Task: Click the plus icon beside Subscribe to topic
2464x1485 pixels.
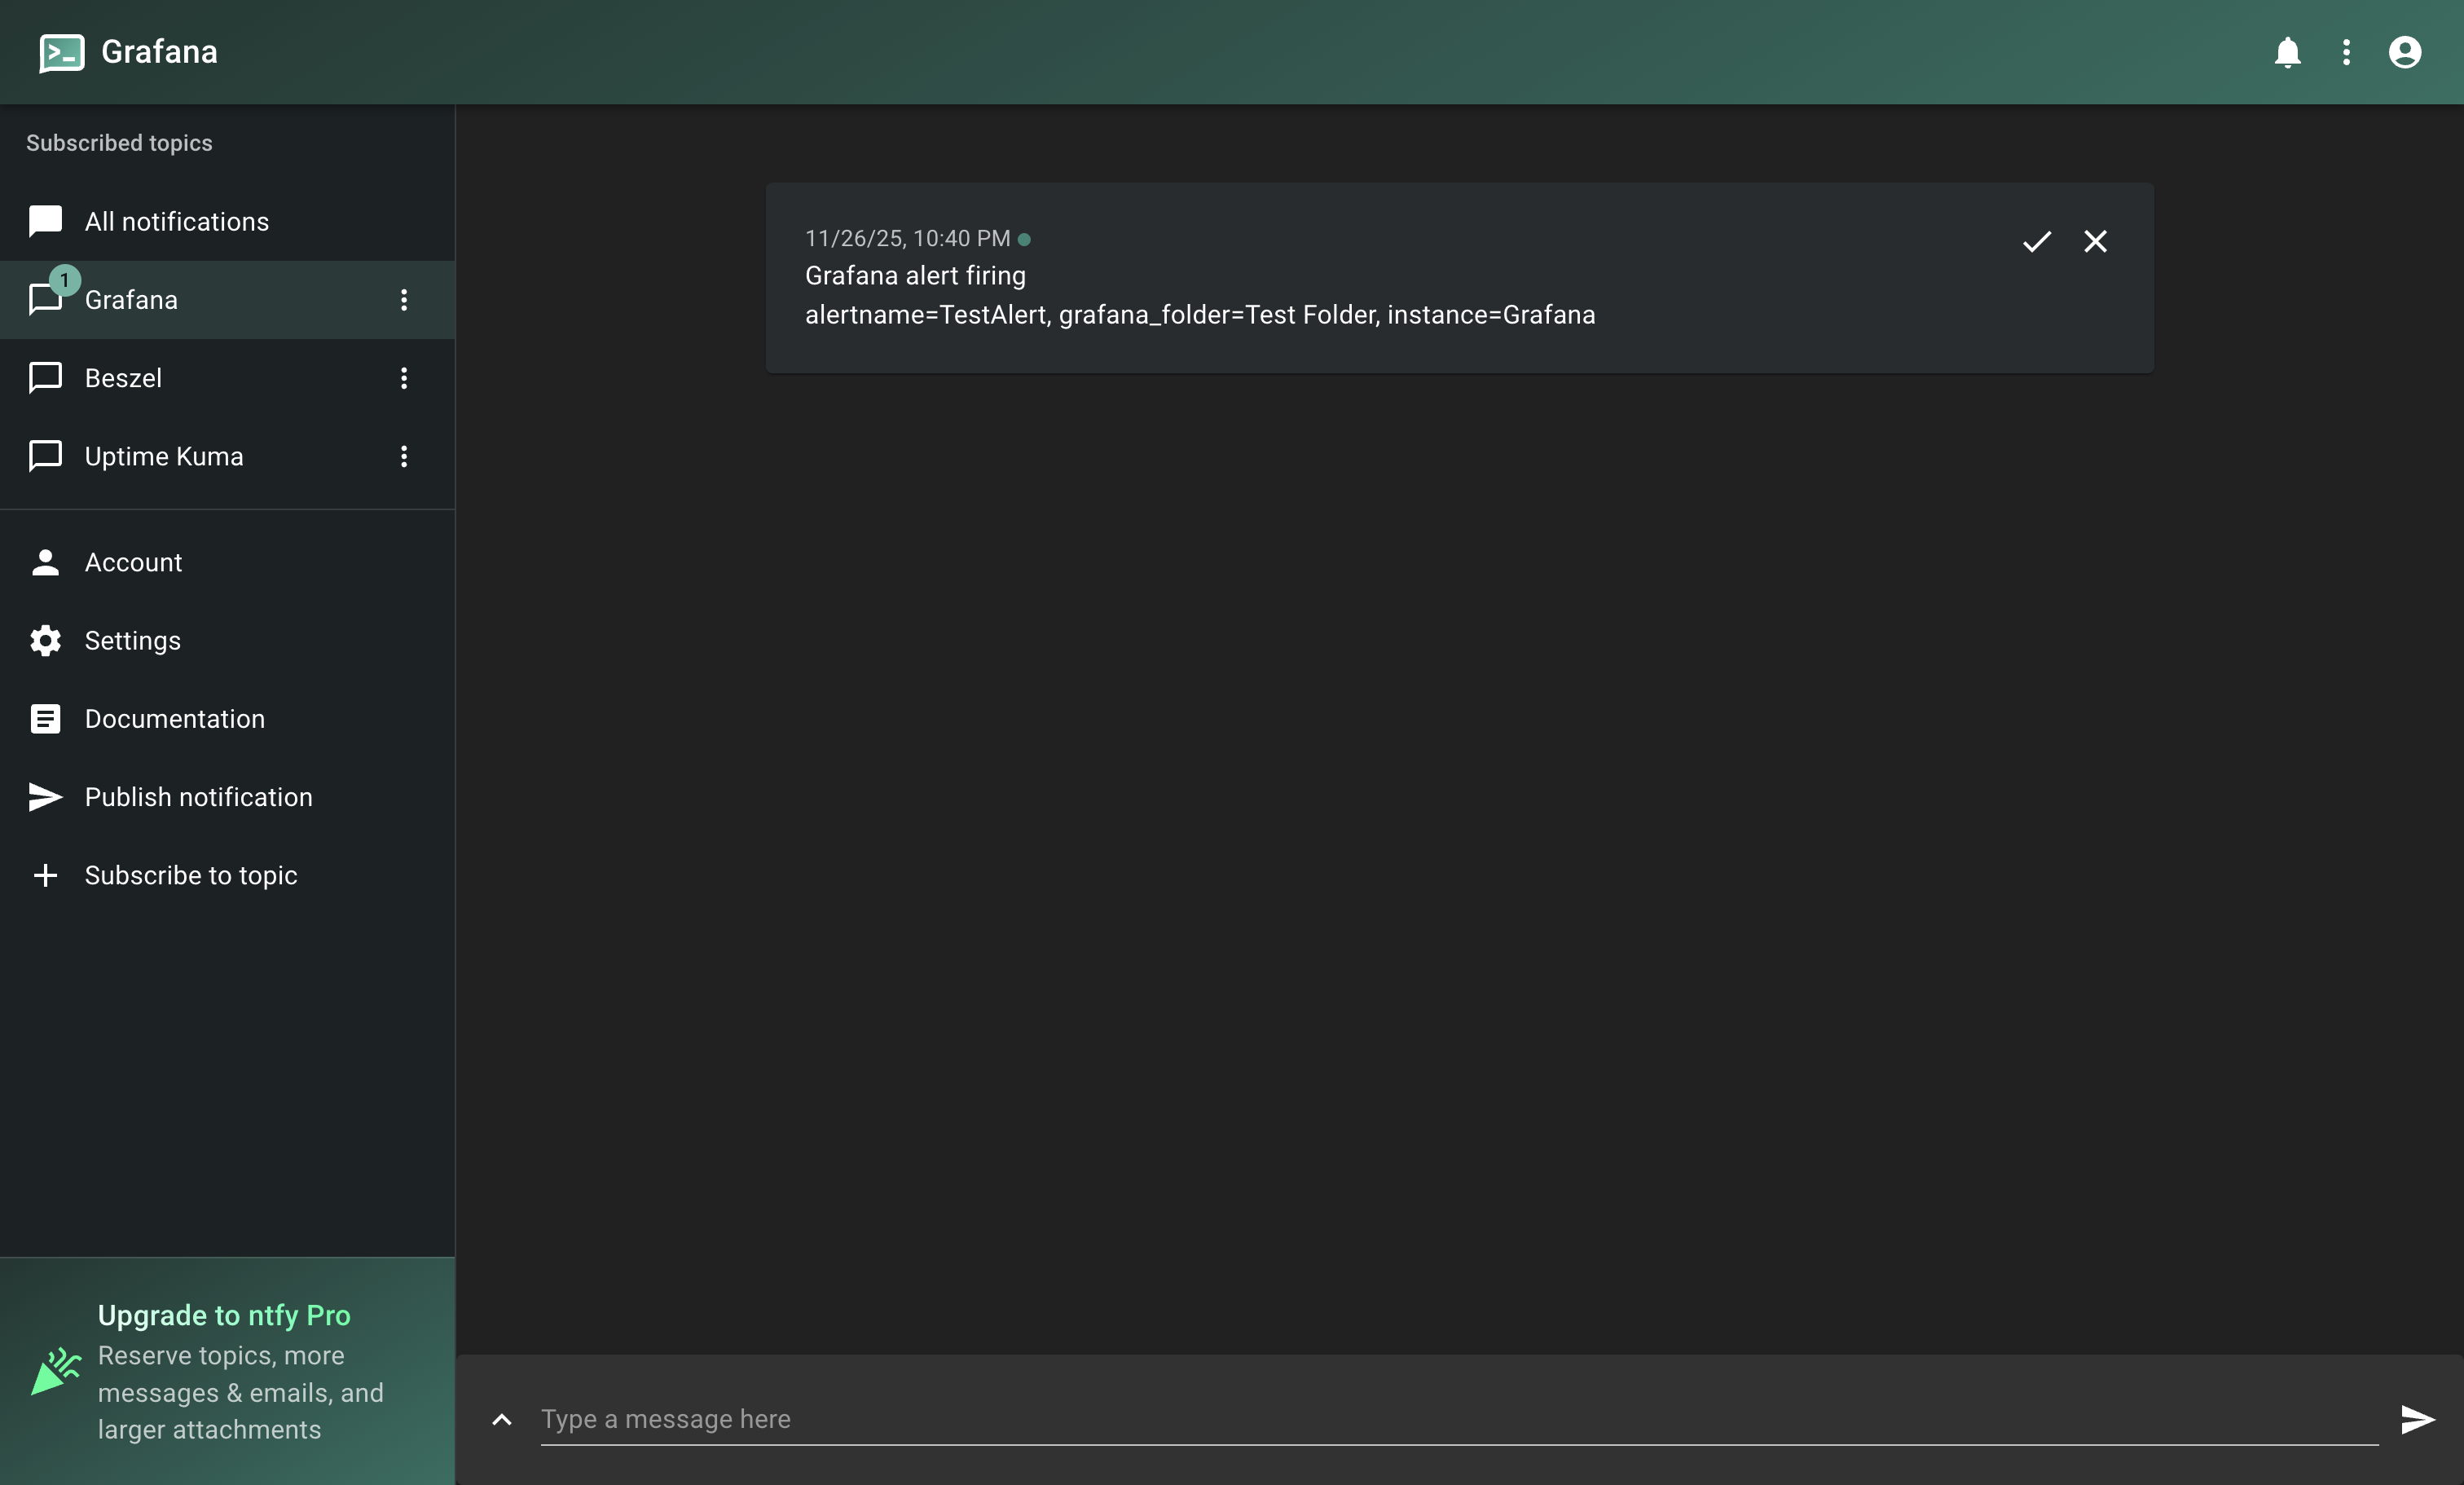Action: pyautogui.click(x=45, y=875)
